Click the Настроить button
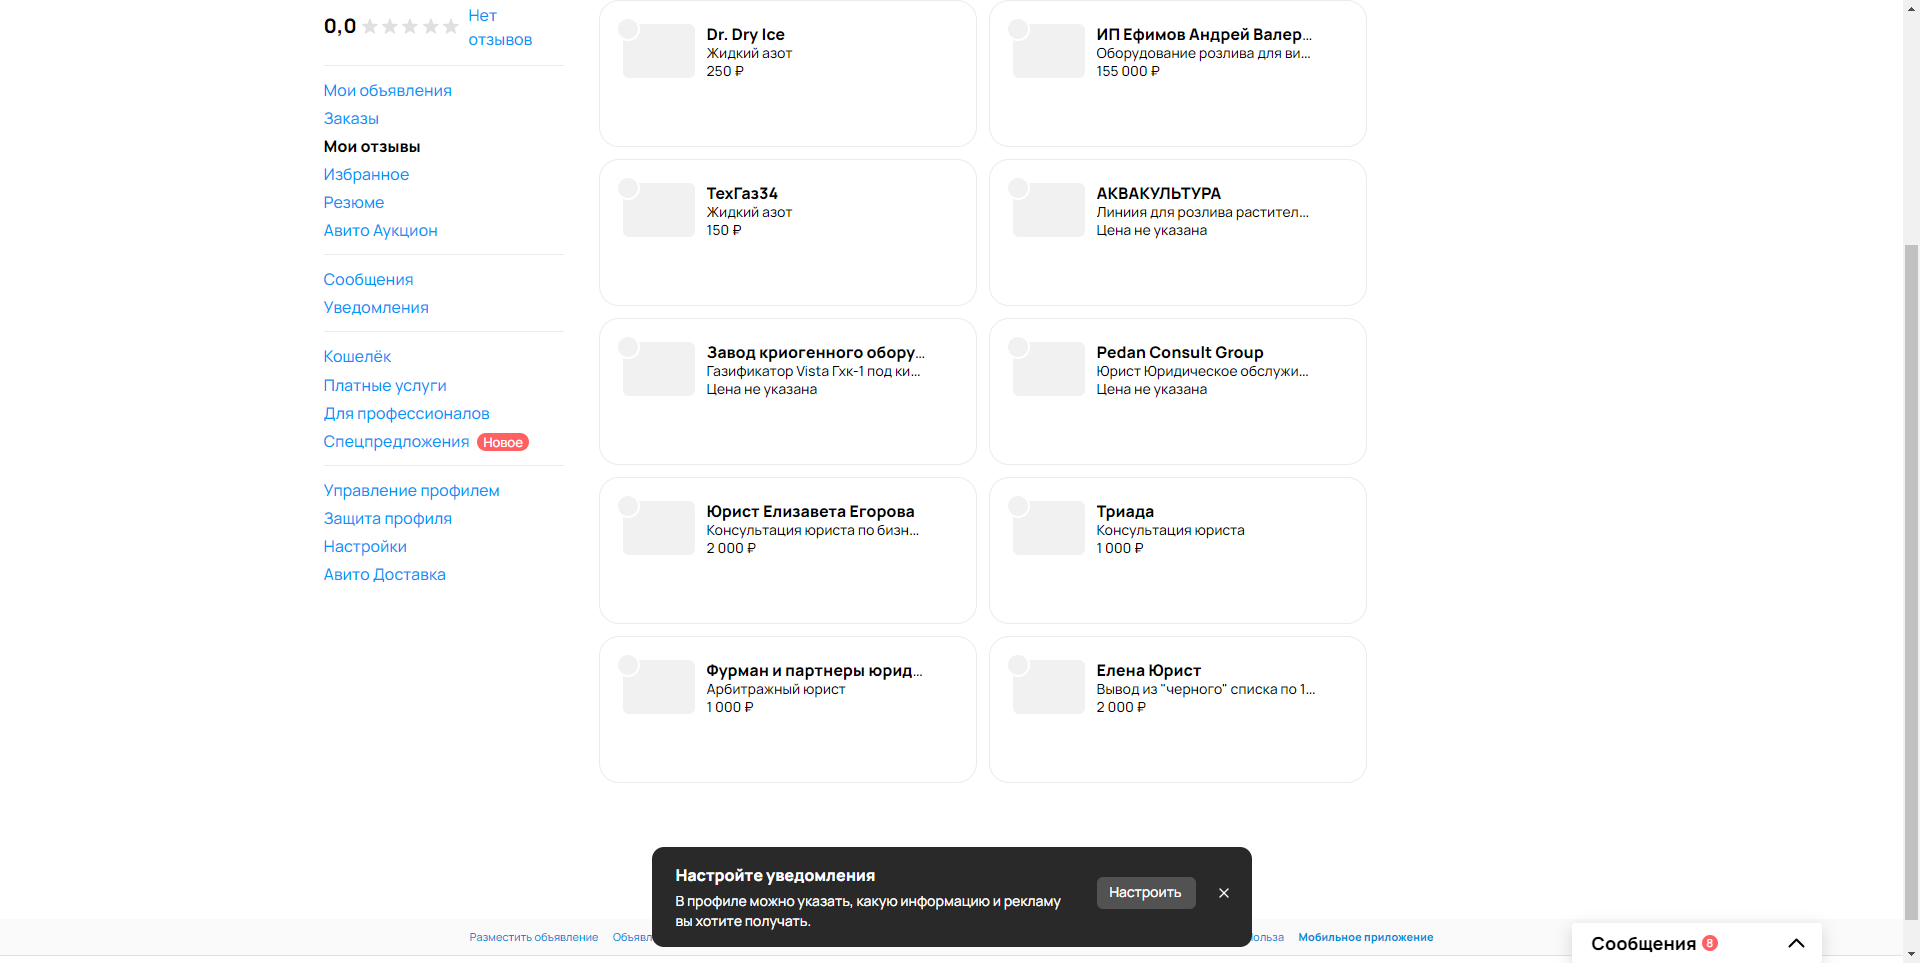This screenshot has height=963, width=1920. [1145, 893]
